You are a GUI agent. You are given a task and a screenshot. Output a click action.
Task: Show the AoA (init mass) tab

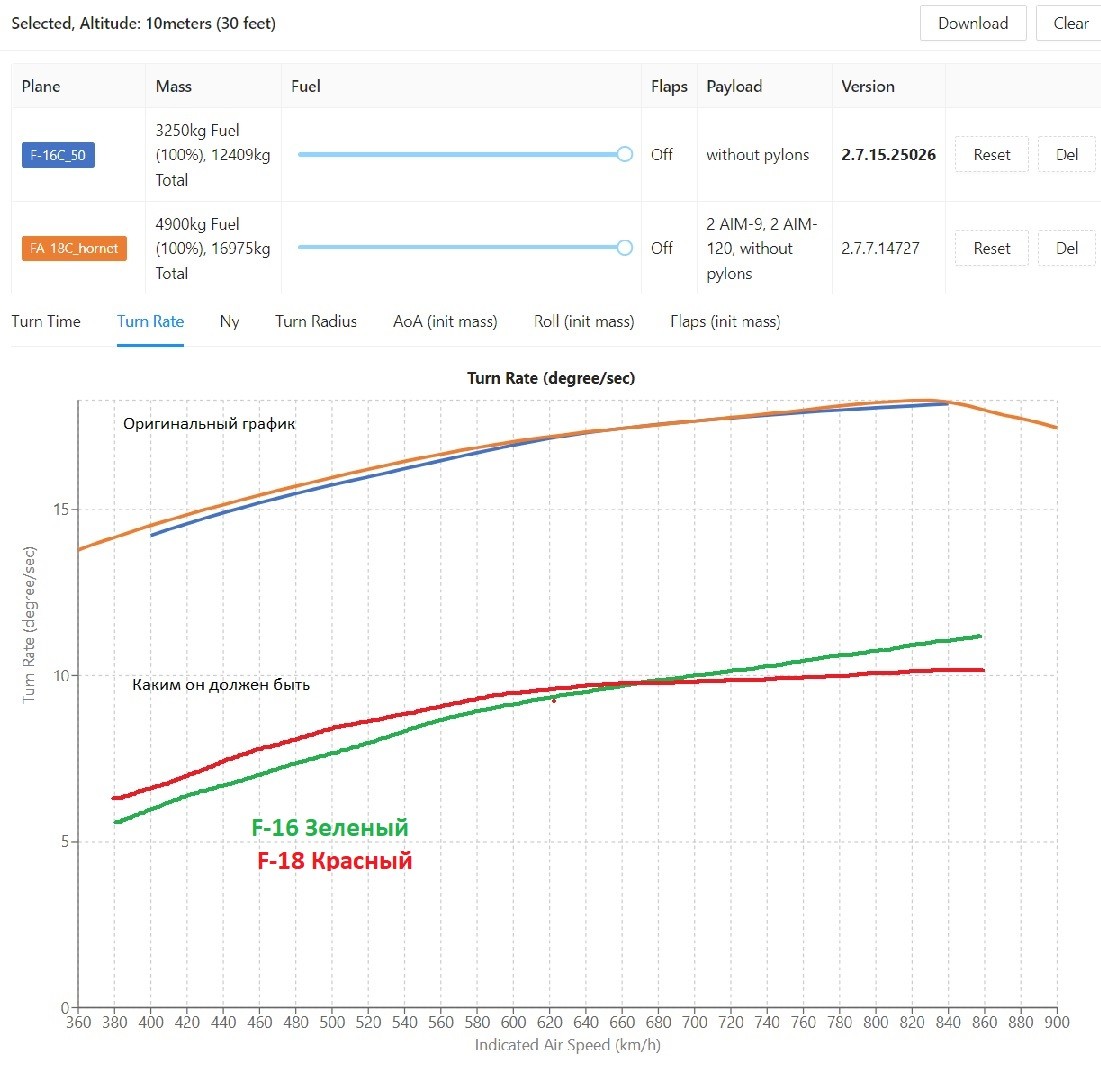click(445, 321)
